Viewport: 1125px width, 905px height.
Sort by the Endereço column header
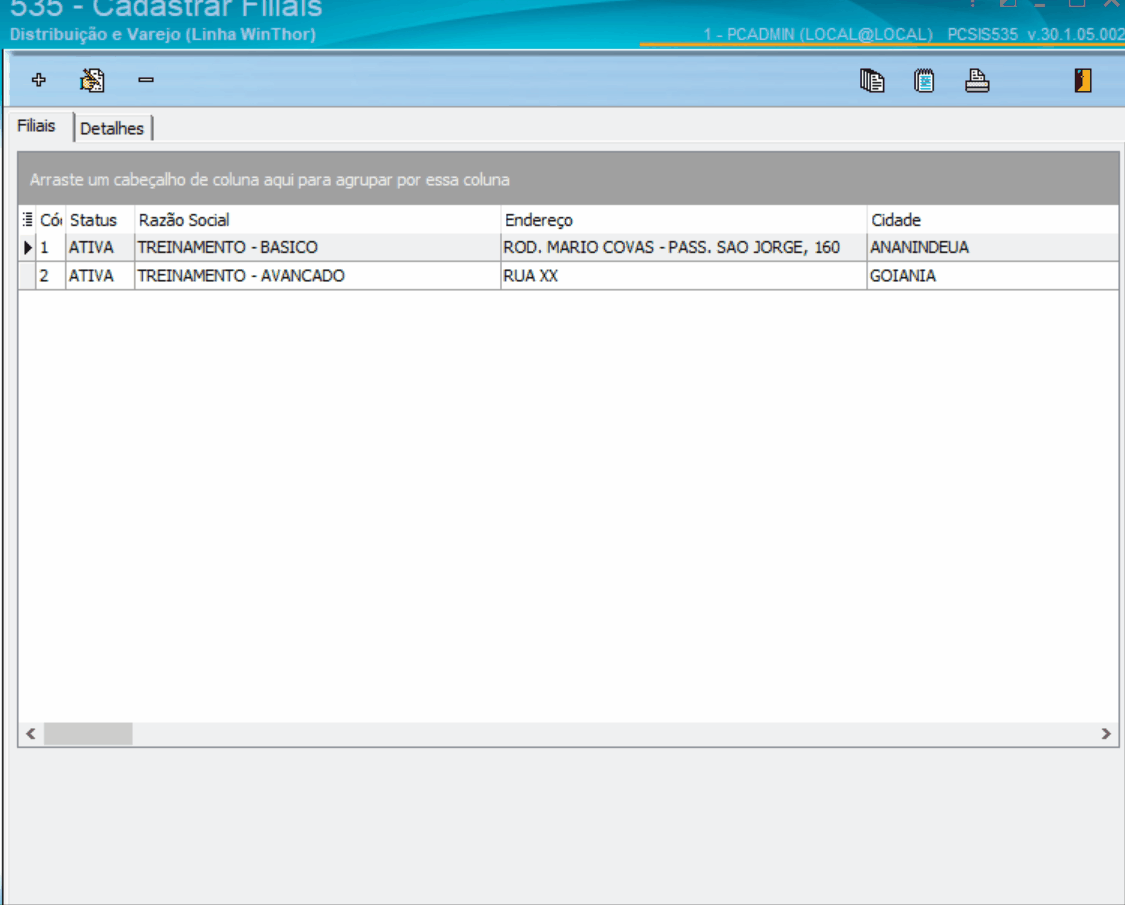point(684,220)
